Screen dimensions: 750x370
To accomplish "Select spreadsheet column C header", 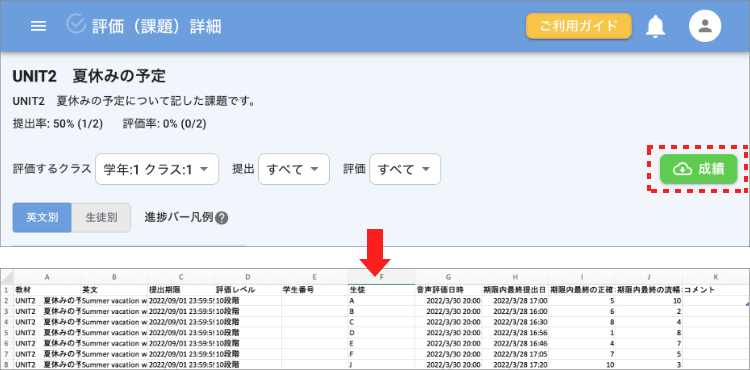I will pyautogui.click(x=181, y=277).
